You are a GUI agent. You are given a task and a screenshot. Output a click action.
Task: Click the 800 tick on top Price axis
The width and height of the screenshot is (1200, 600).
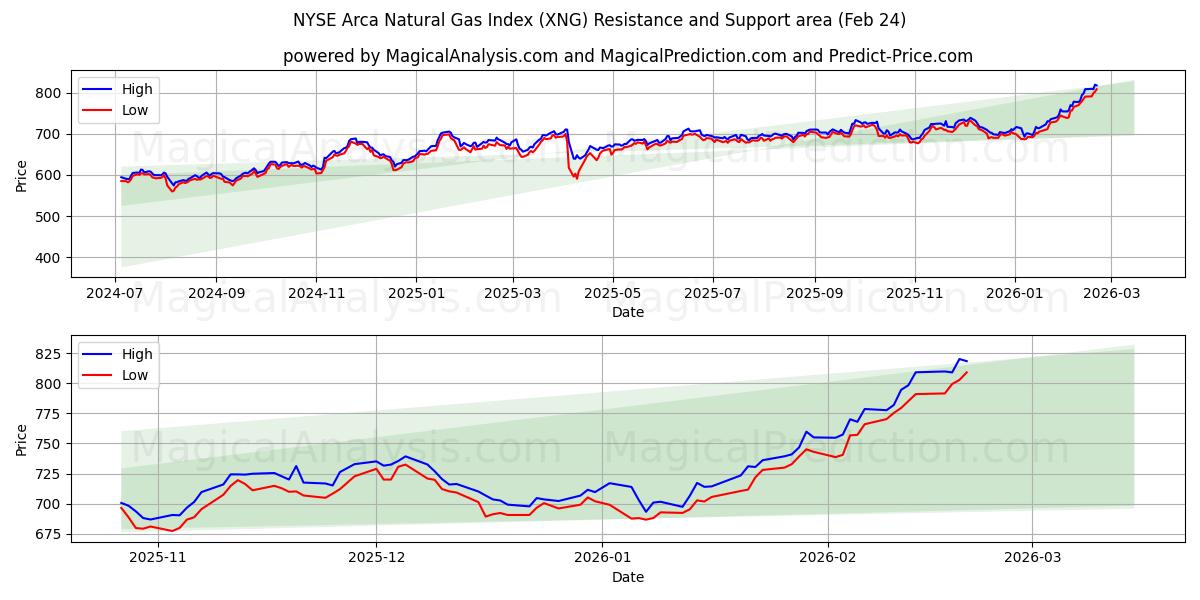pyautogui.click(x=51, y=91)
